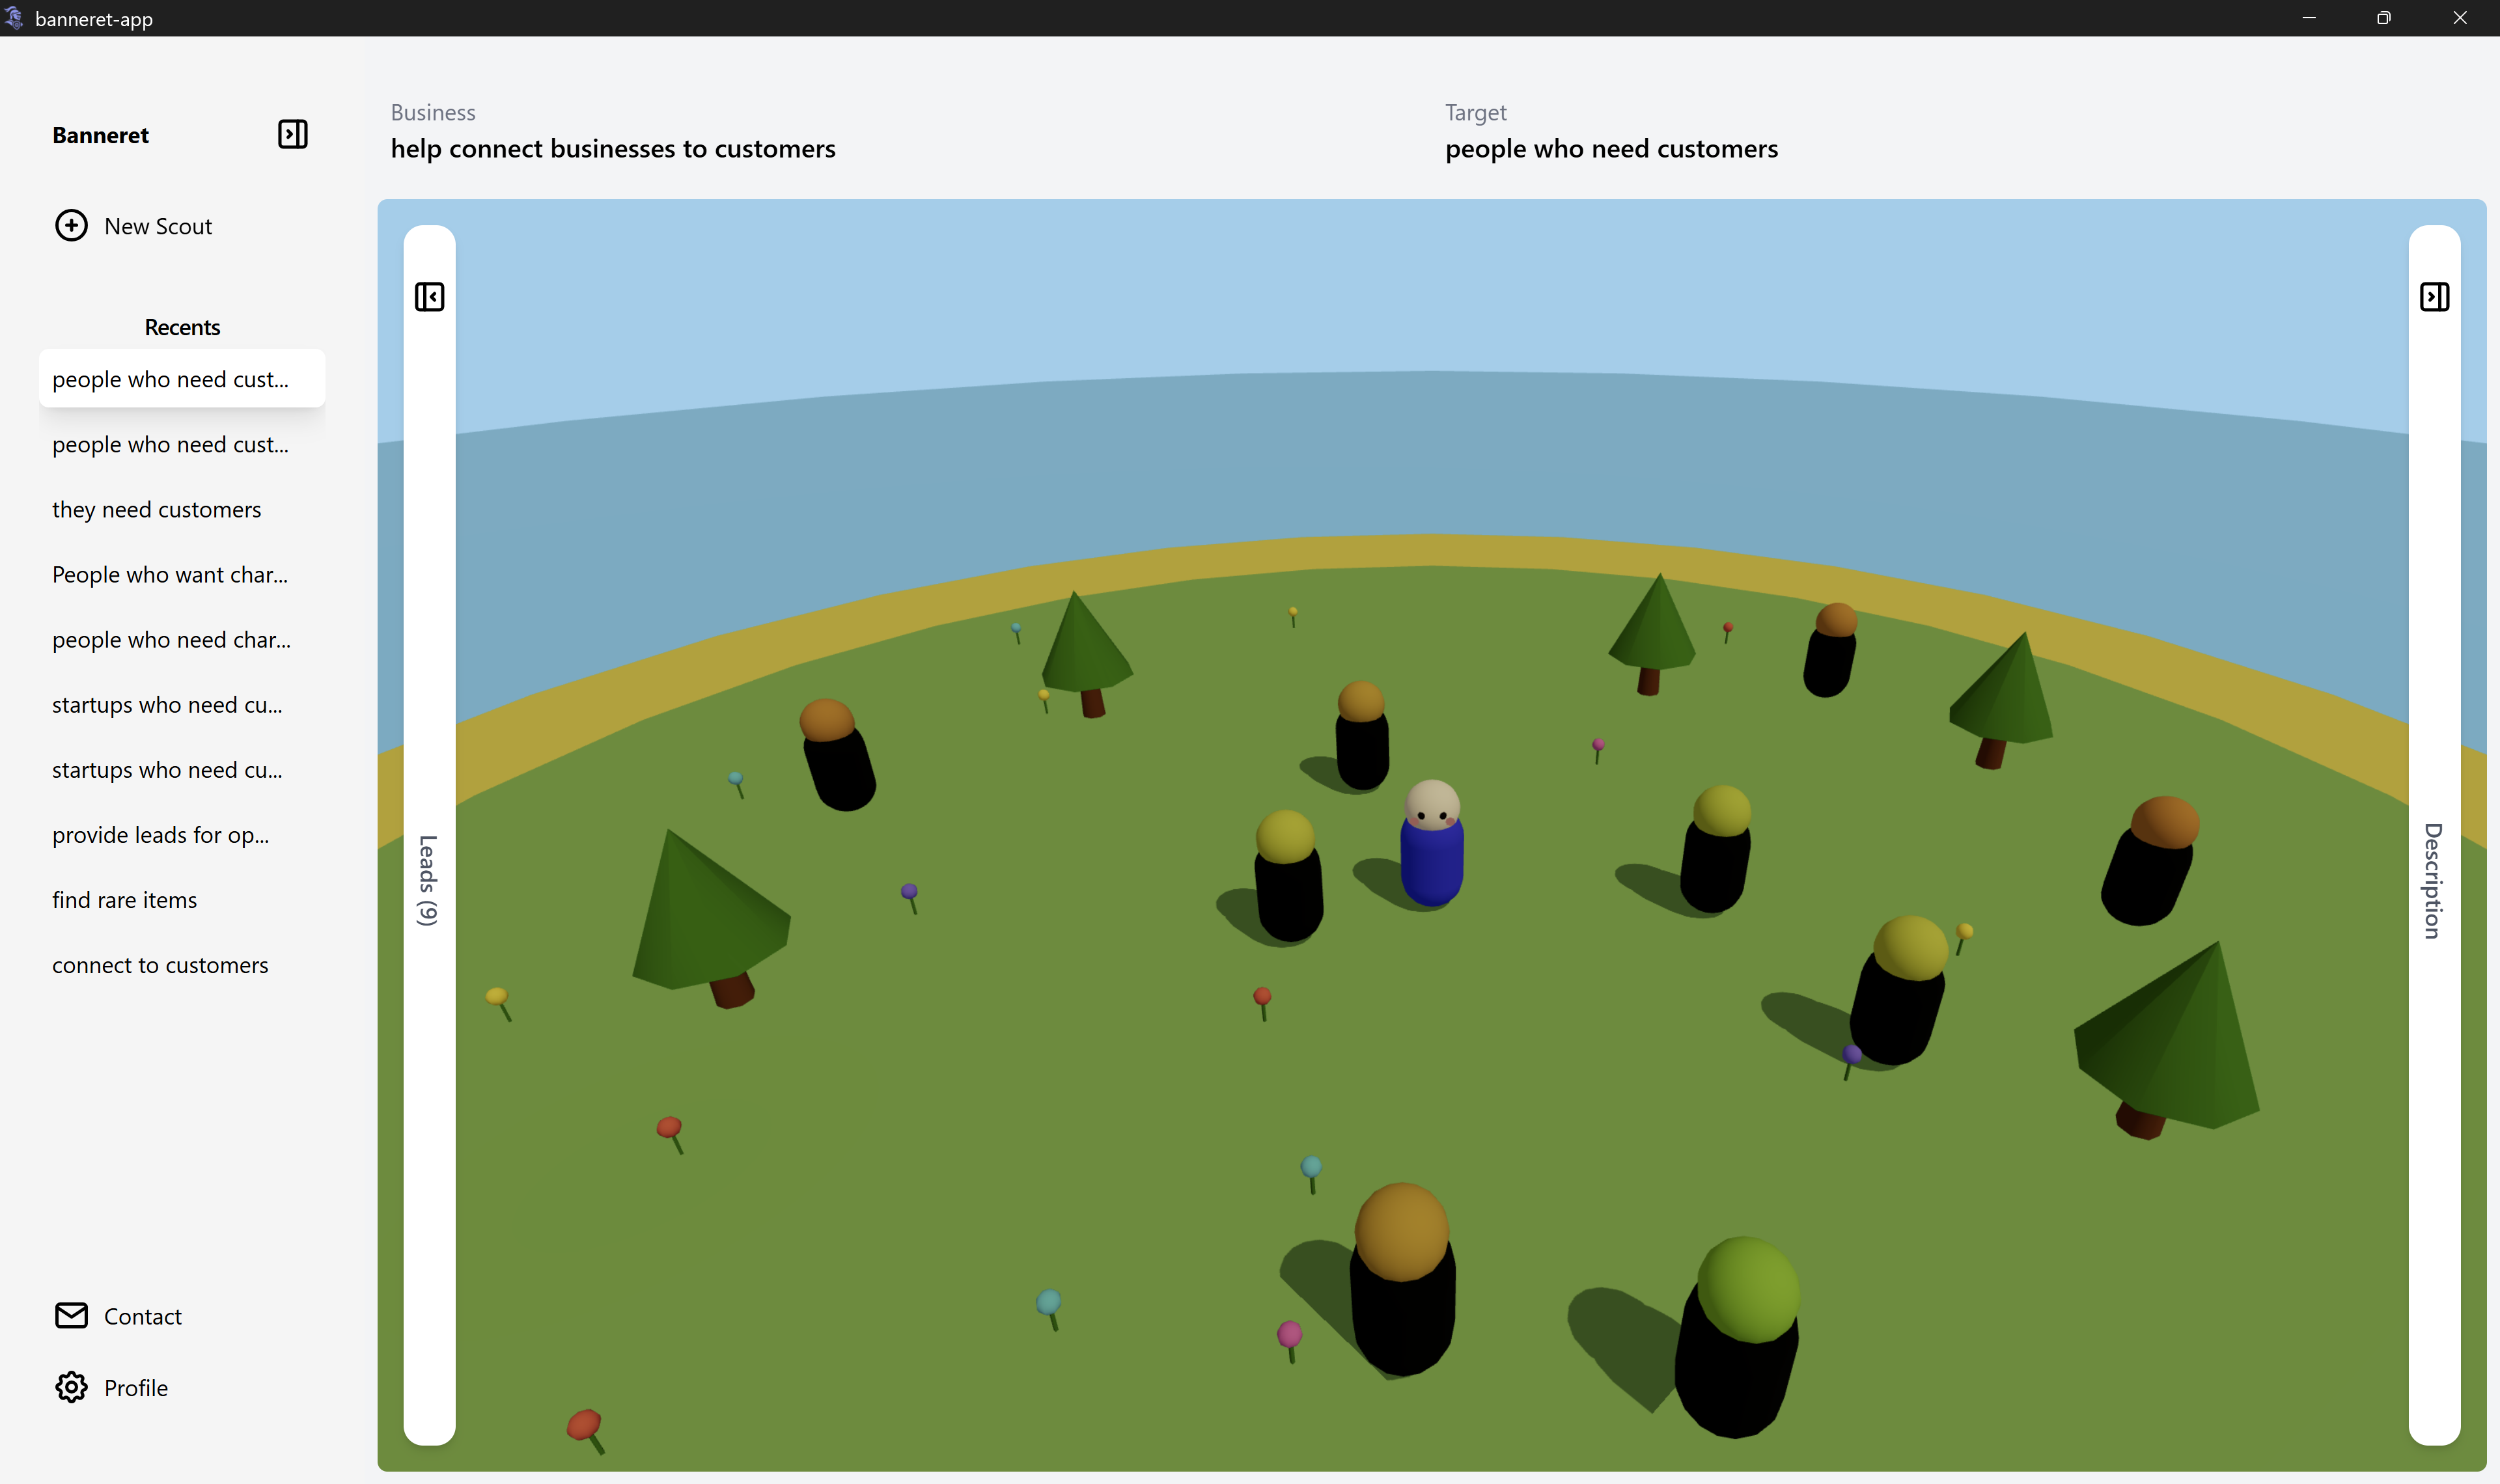2500x1484 pixels.
Task: Open 'connect to customers' recent scout
Action: (160, 965)
